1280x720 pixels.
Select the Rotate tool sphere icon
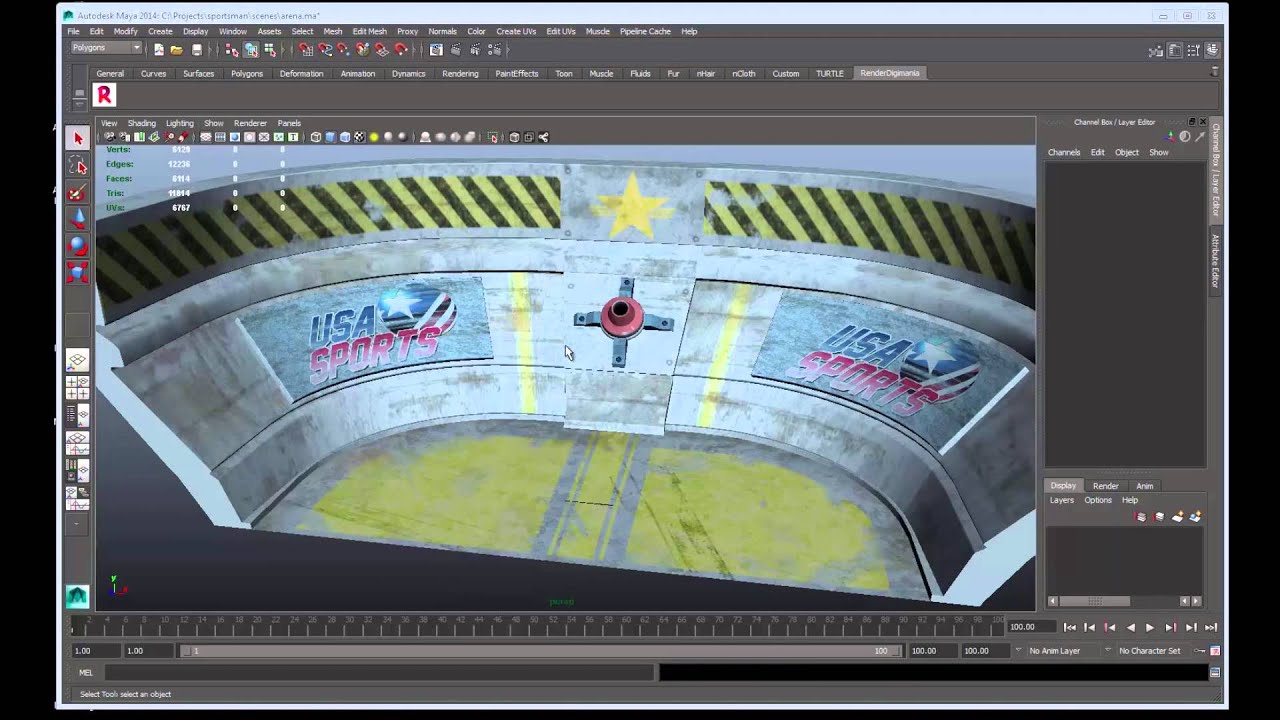(77, 246)
